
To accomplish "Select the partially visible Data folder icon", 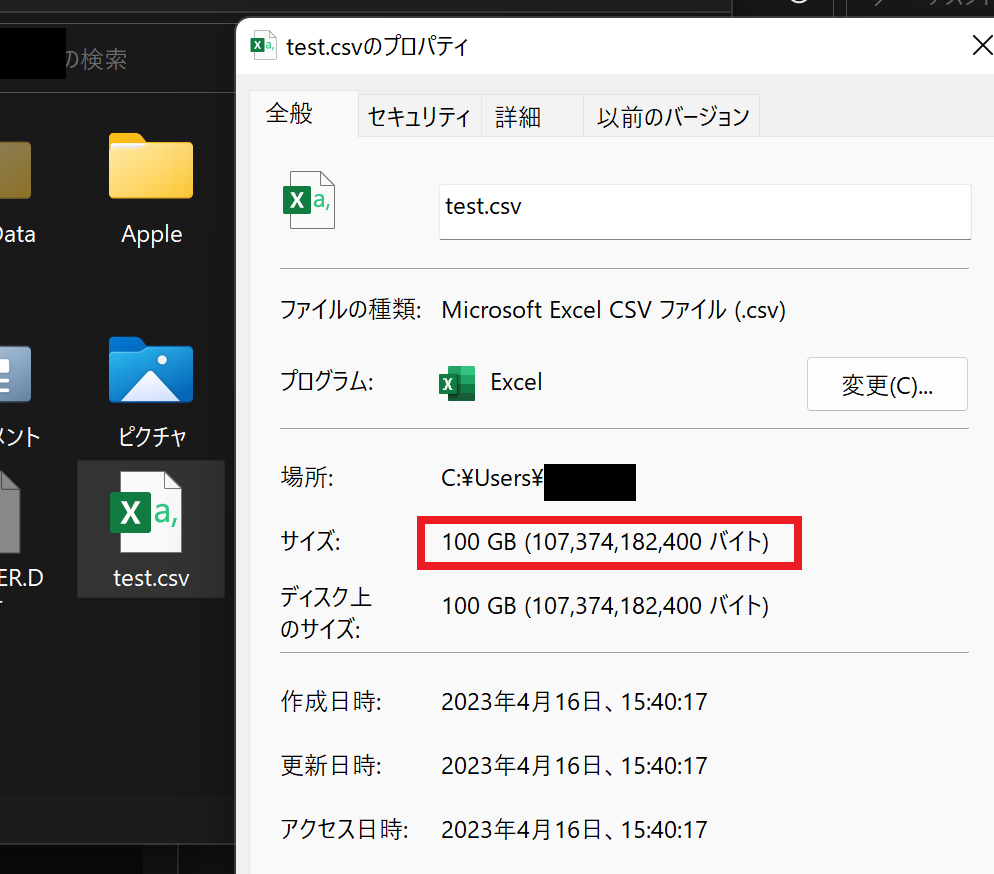I will [15, 170].
